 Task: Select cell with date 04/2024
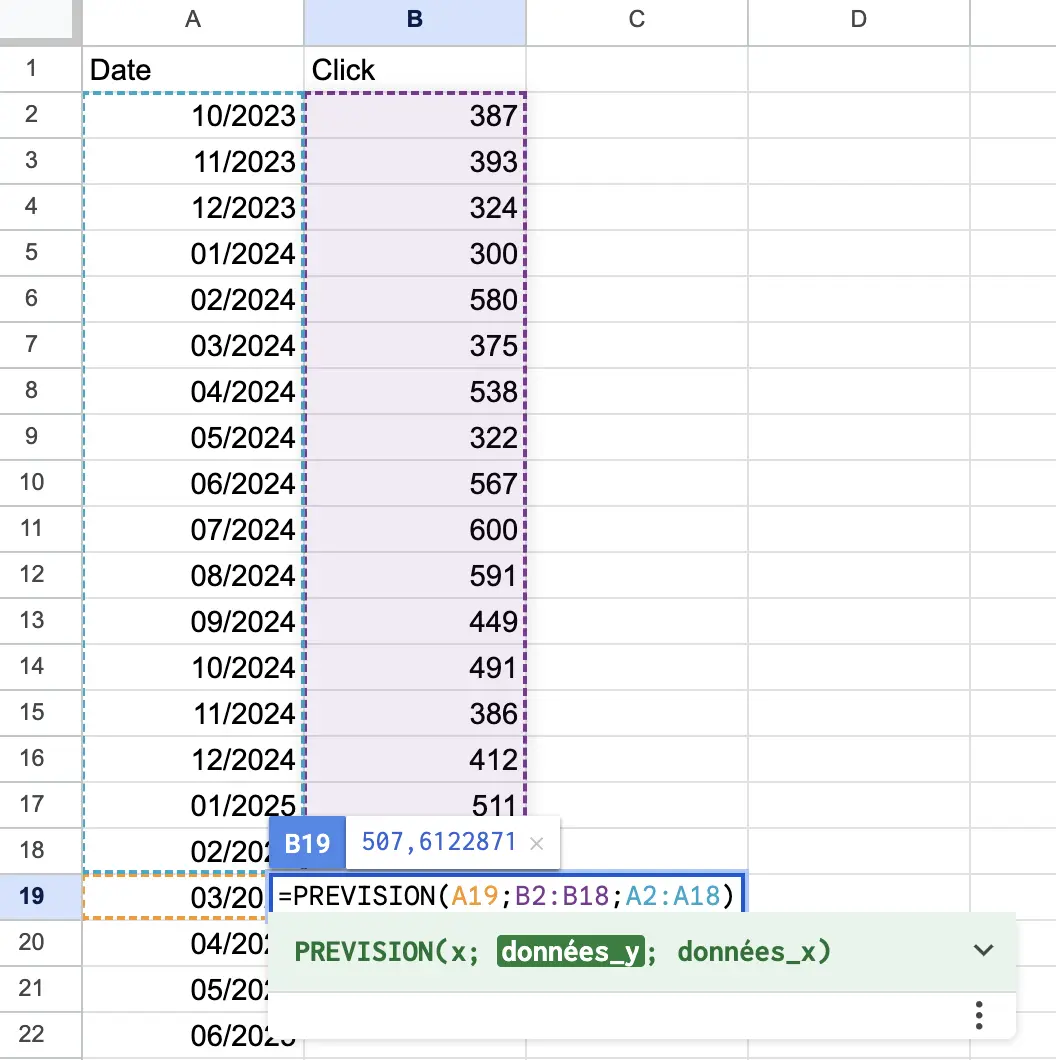pyautogui.click(x=193, y=391)
